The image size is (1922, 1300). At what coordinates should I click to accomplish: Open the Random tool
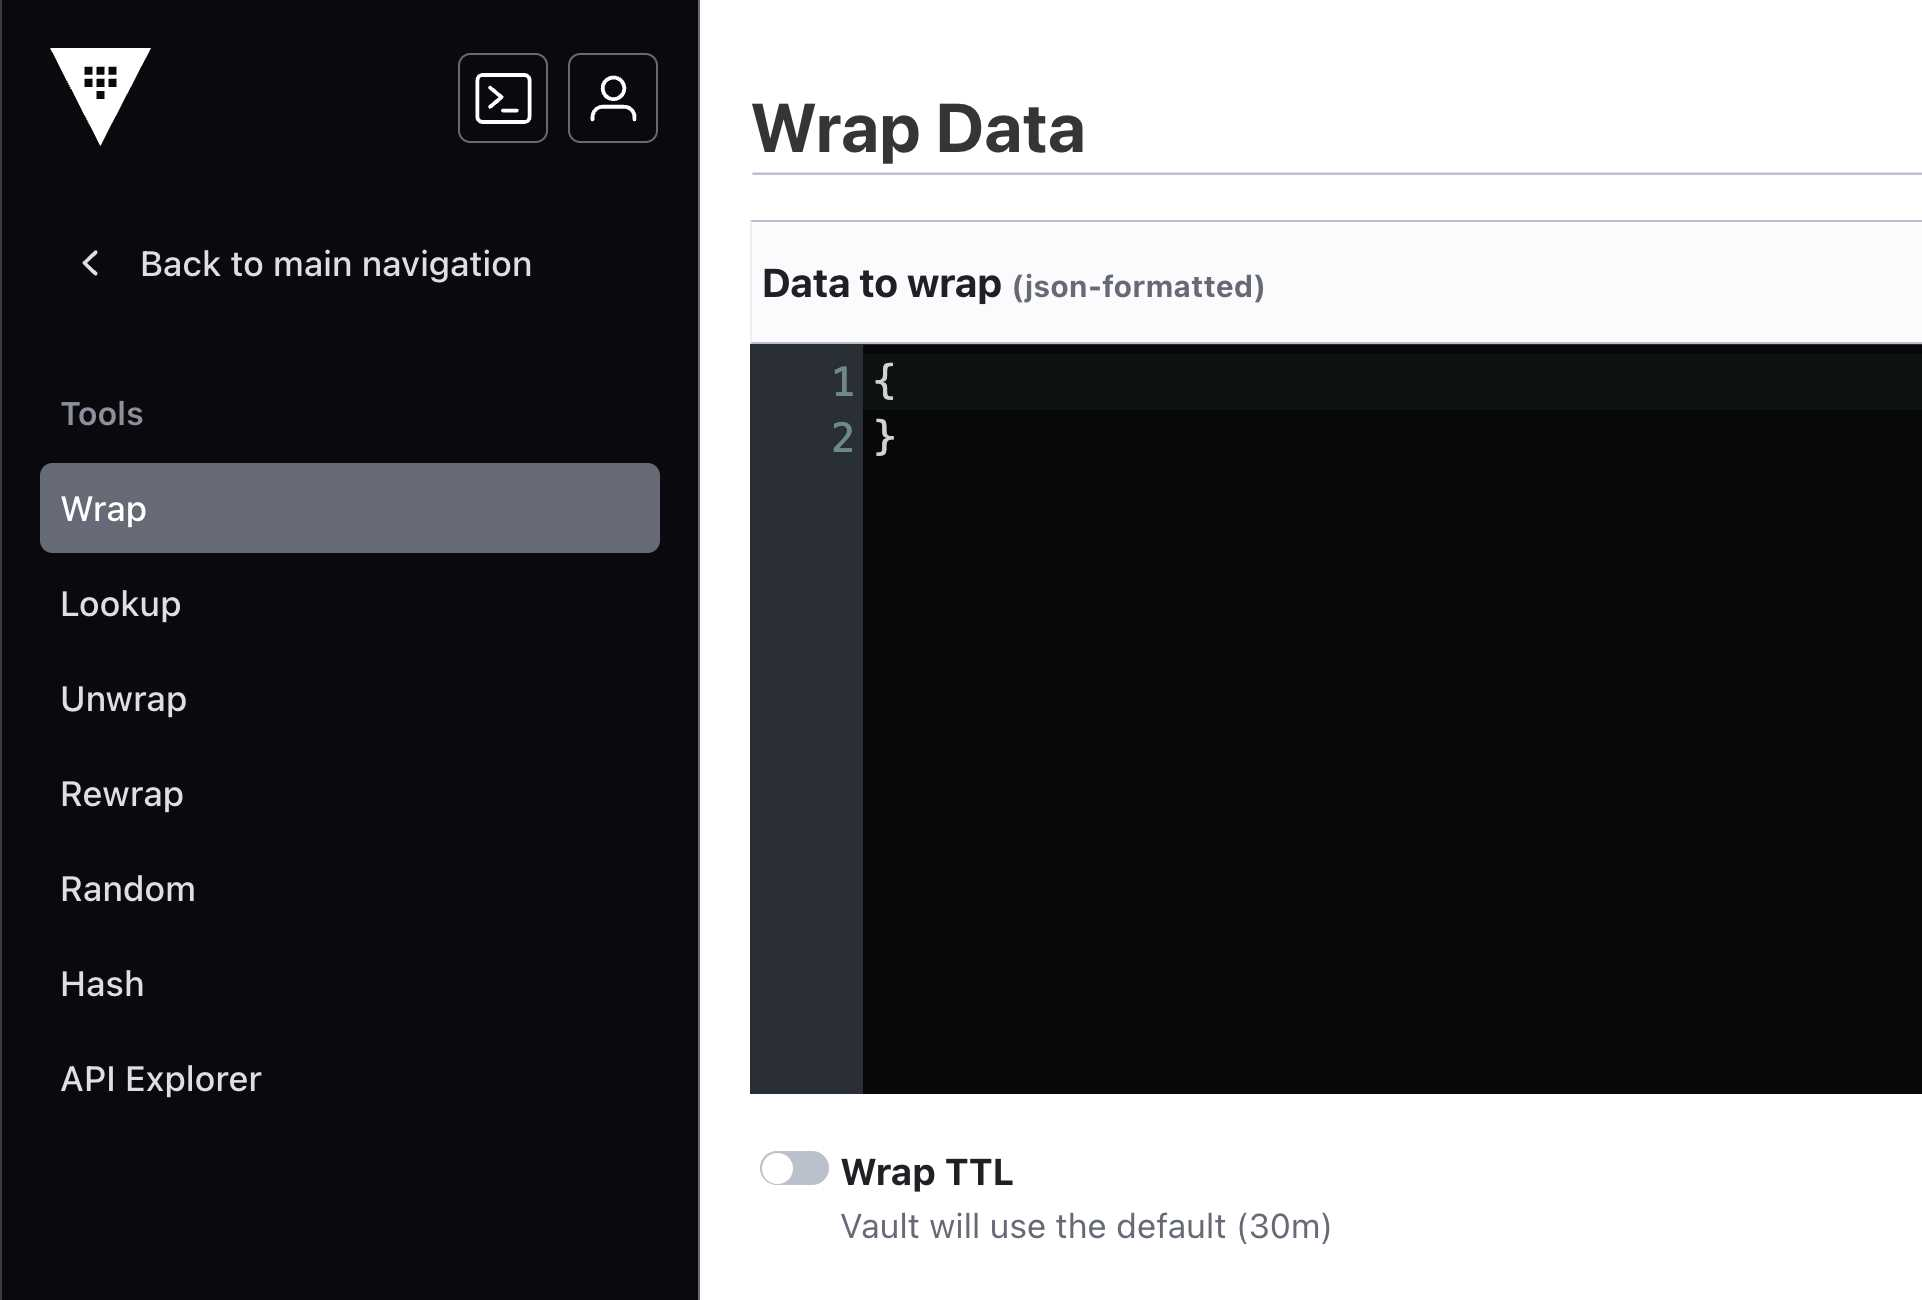click(128, 889)
